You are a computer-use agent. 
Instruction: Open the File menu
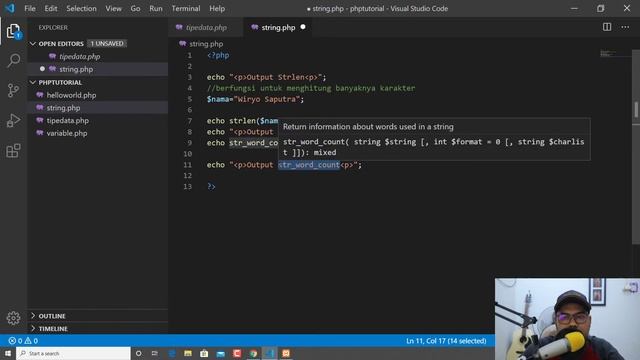[x=30, y=9]
